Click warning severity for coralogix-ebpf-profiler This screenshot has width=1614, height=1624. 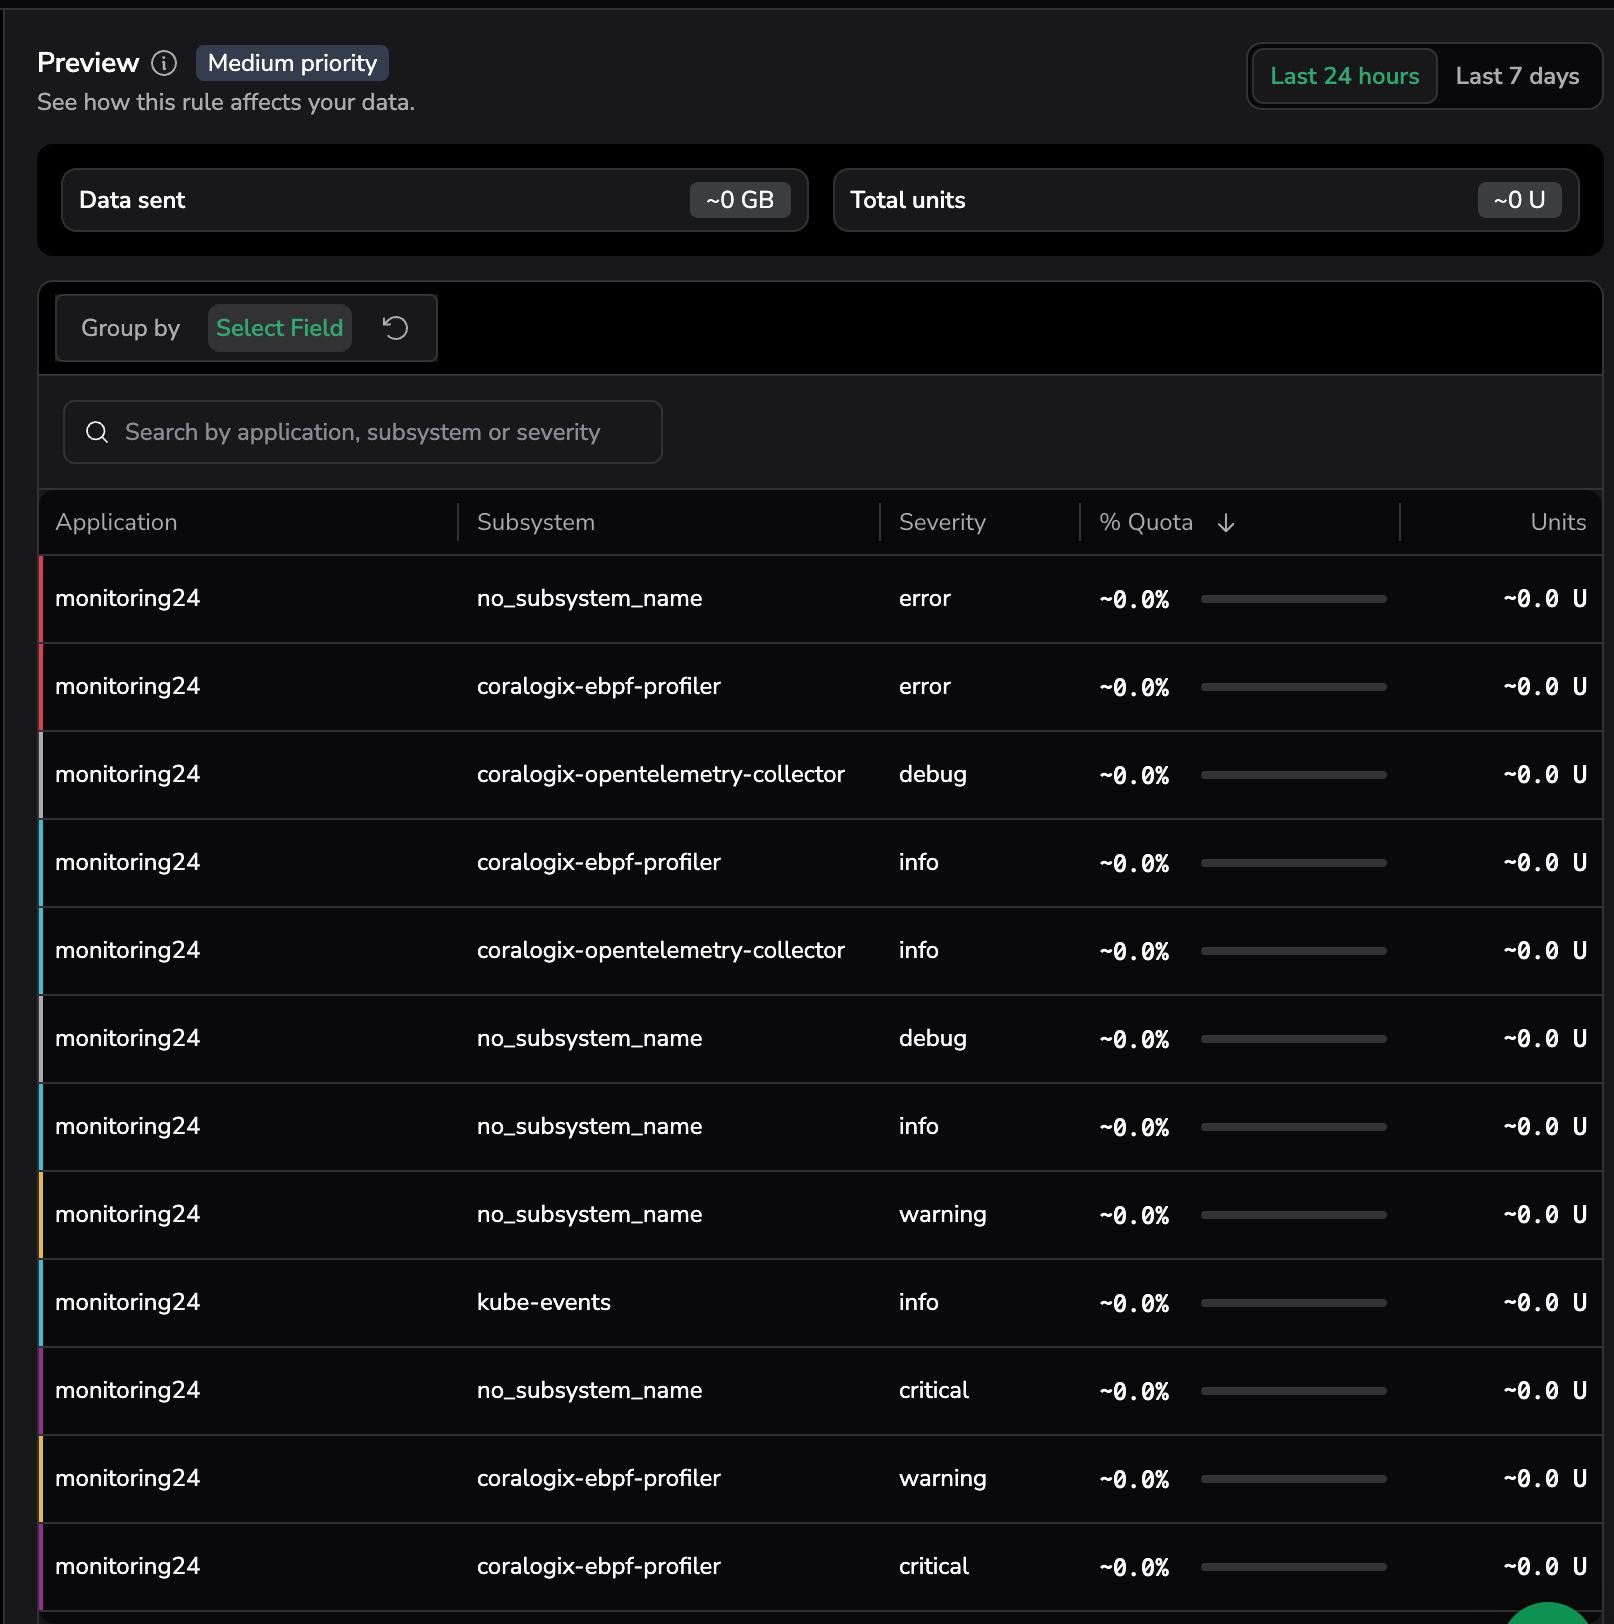click(943, 1478)
